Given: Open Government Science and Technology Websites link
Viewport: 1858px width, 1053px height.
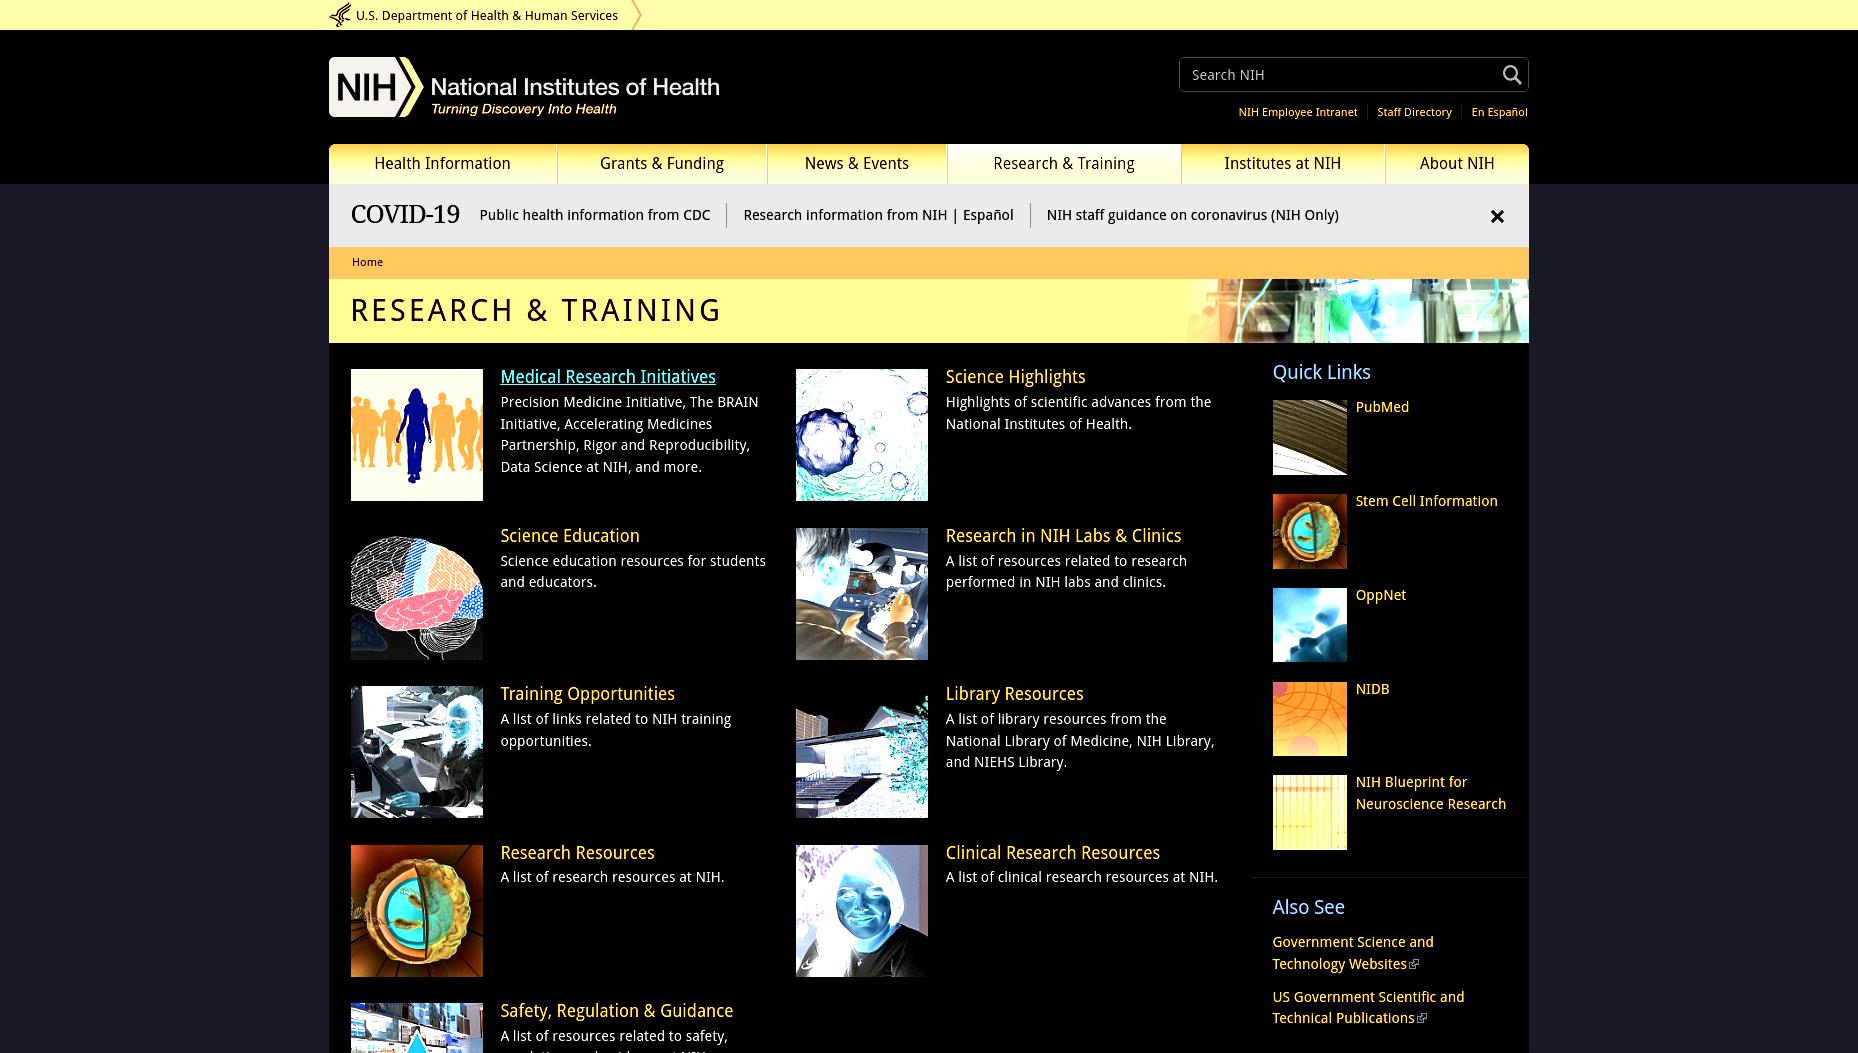Looking at the screenshot, I should pos(1352,953).
